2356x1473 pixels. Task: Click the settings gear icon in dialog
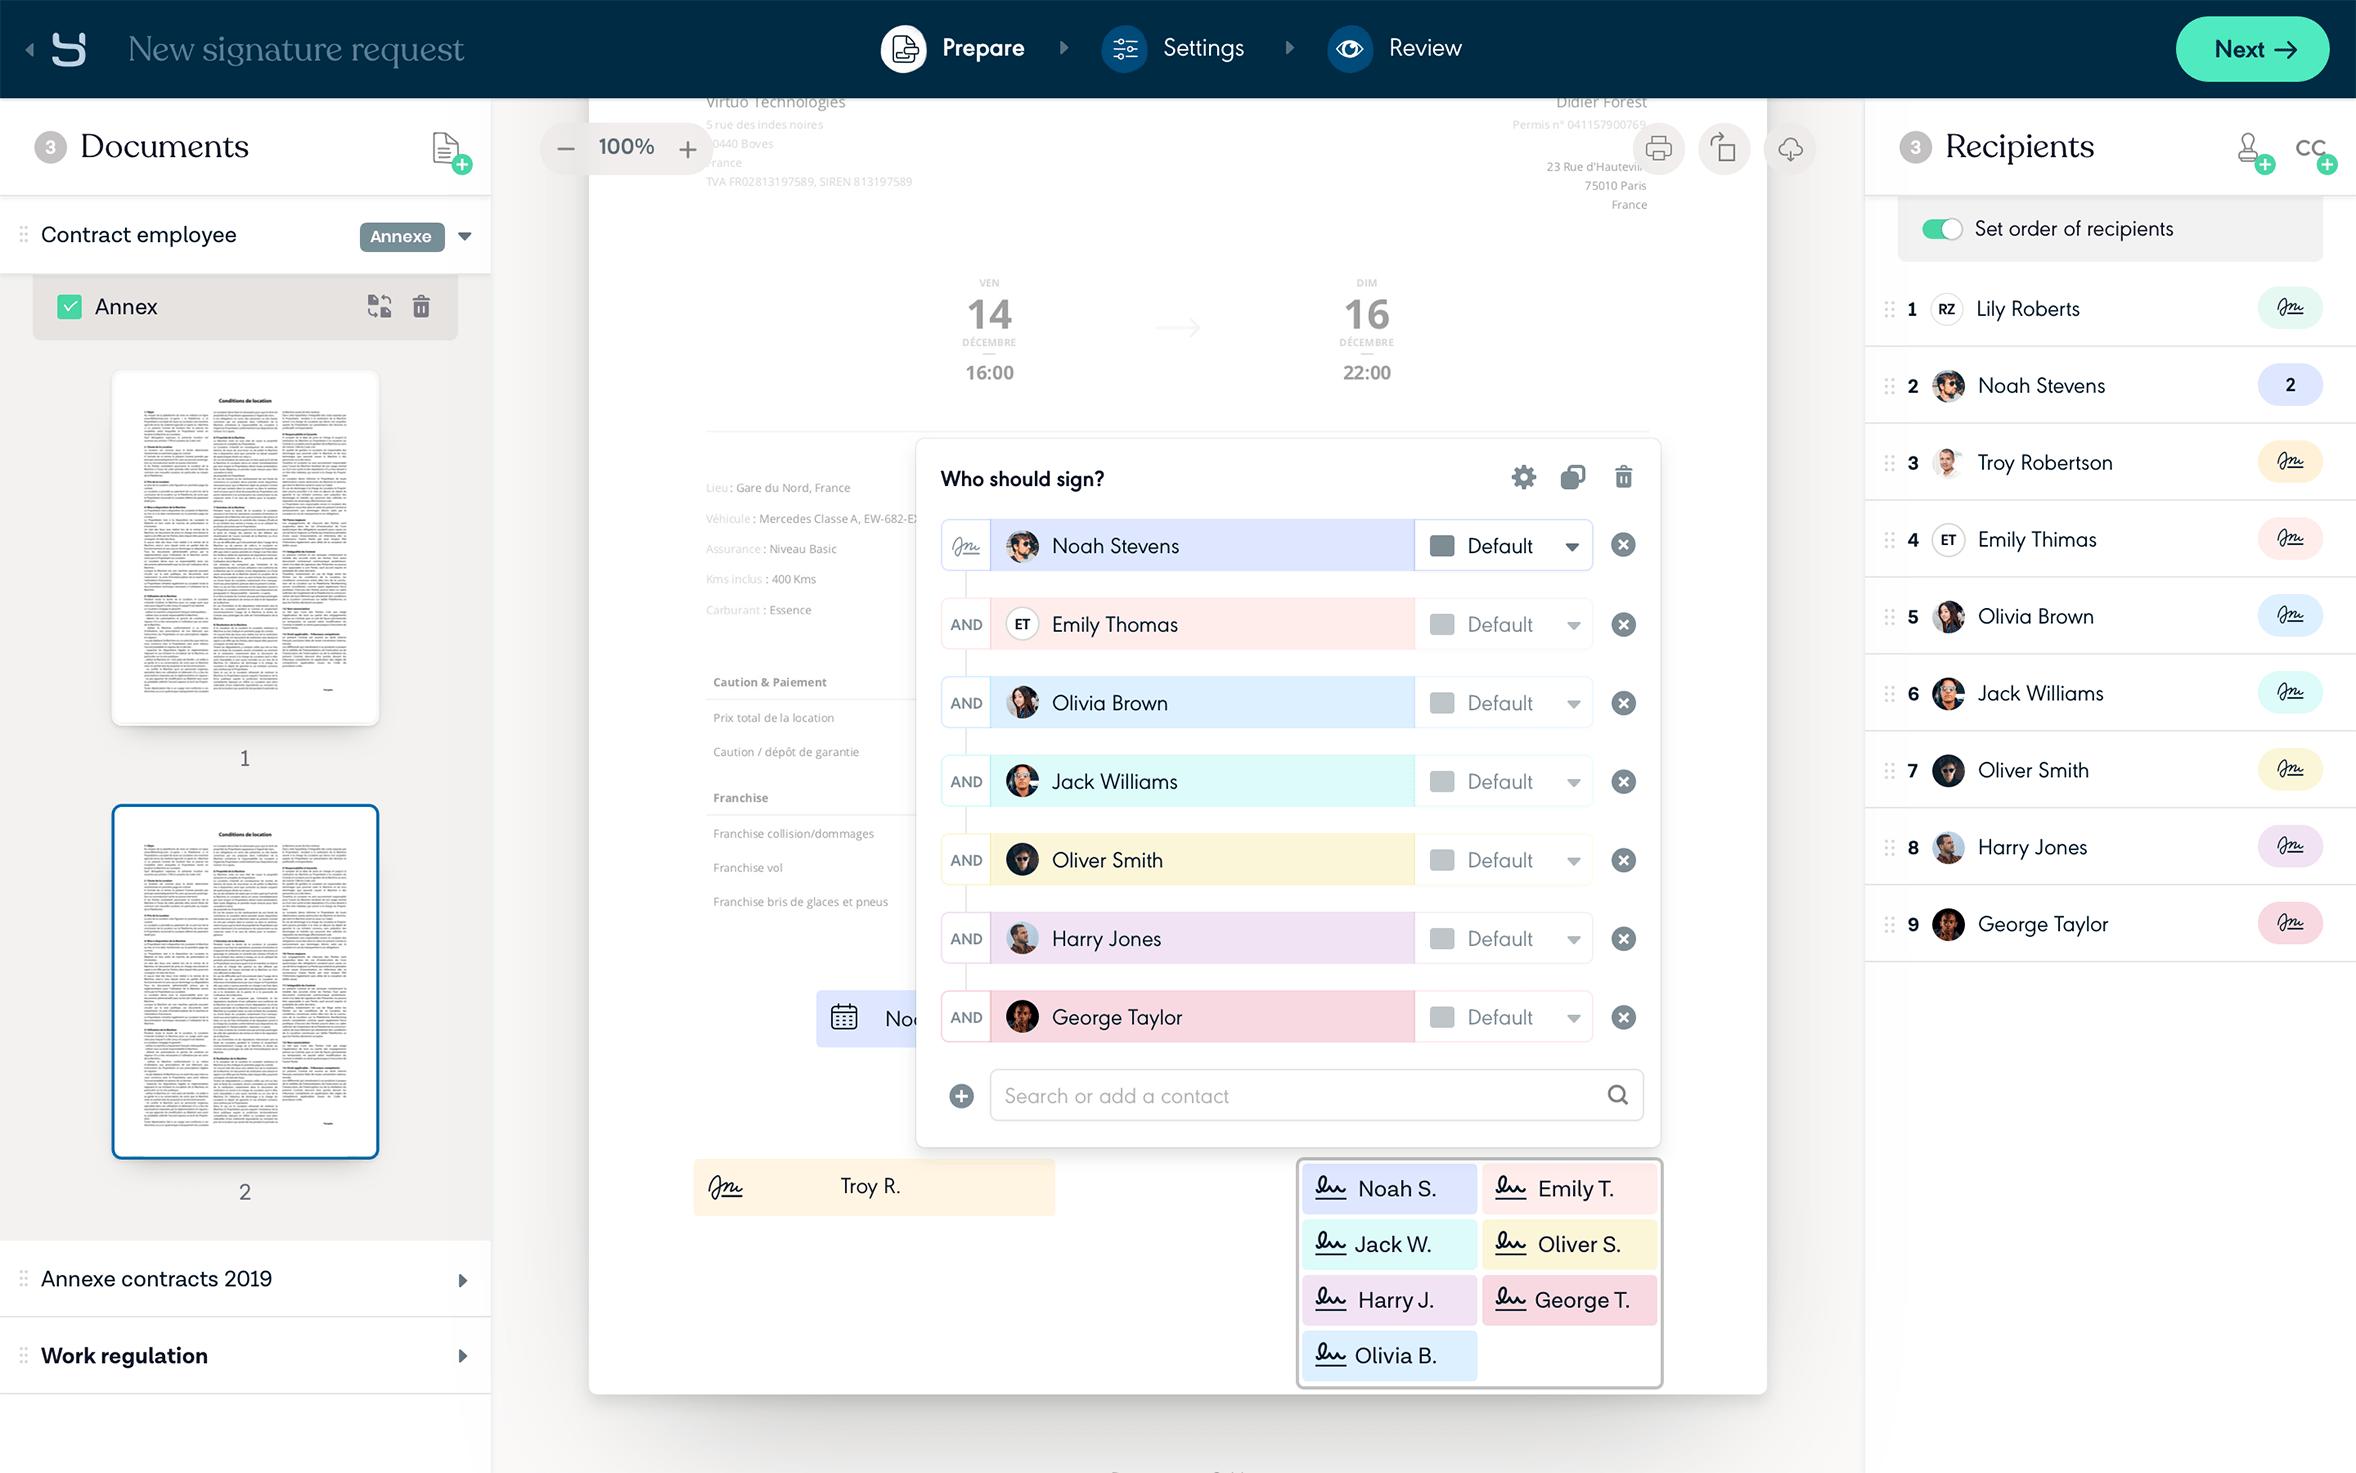[x=1521, y=477]
